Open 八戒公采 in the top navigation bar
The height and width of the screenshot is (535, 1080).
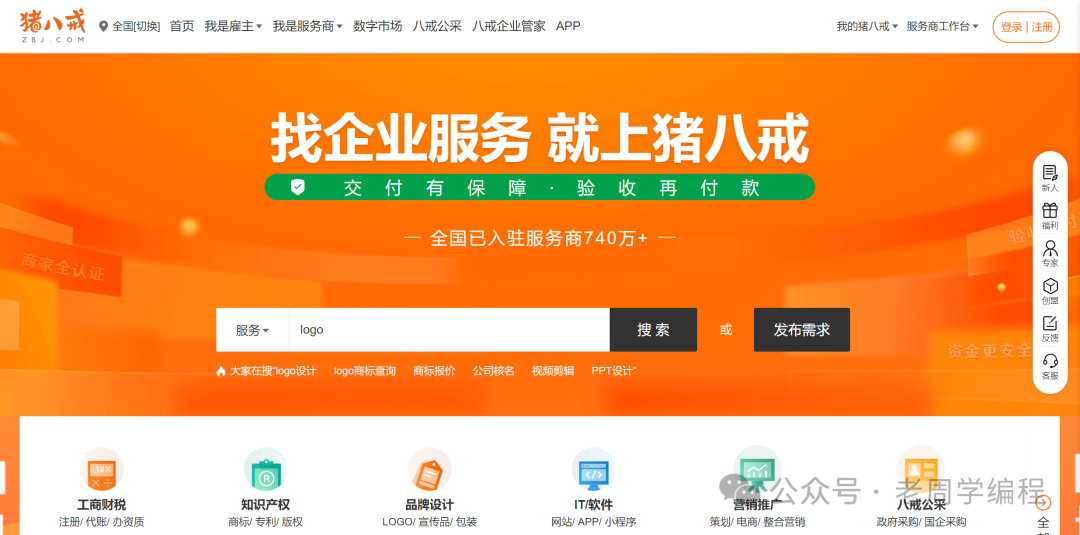point(437,26)
